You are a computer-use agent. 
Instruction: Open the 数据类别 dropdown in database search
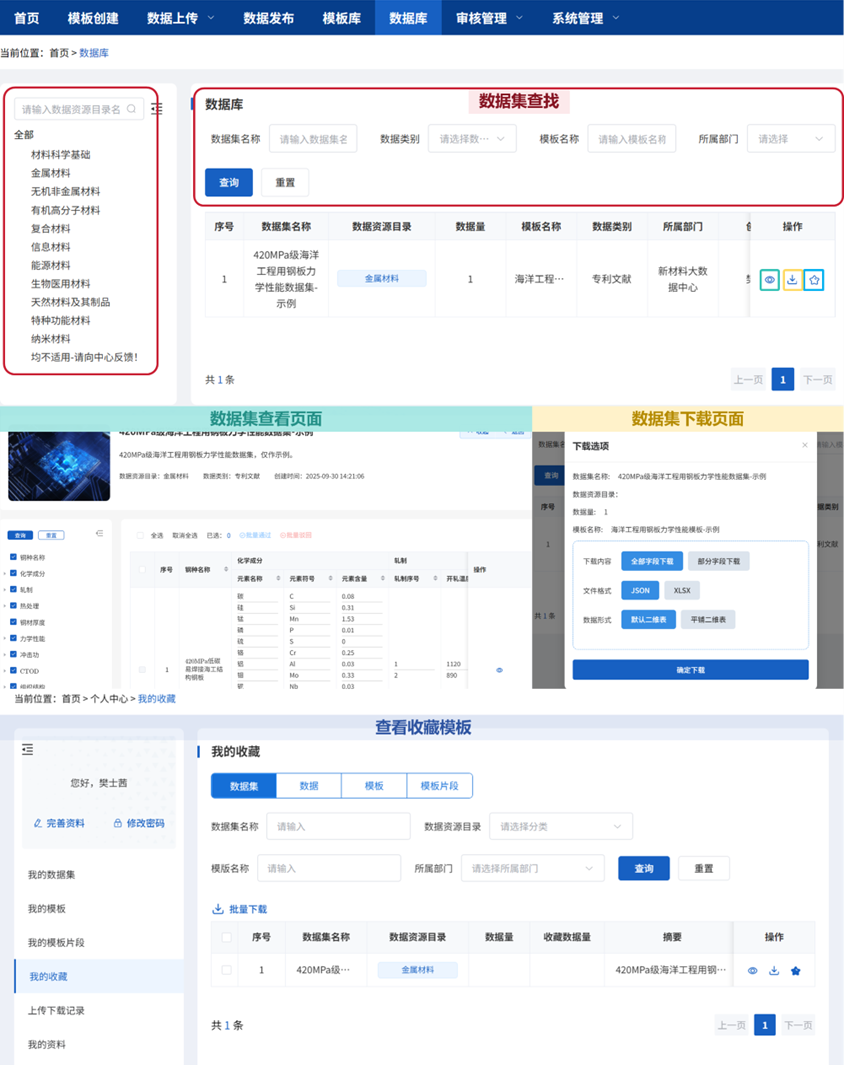pyautogui.click(x=472, y=139)
